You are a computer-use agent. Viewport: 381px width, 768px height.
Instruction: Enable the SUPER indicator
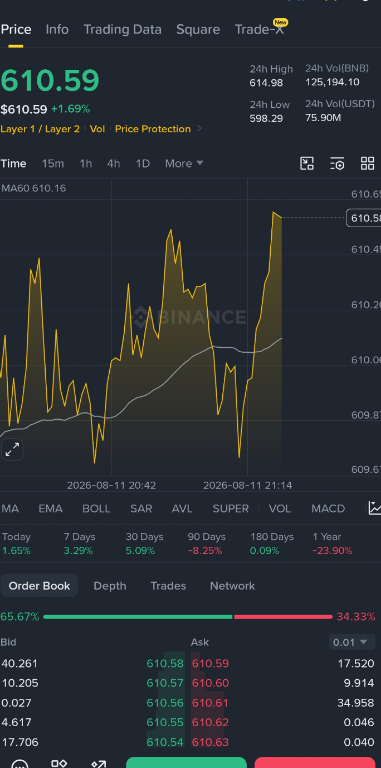pyautogui.click(x=231, y=508)
